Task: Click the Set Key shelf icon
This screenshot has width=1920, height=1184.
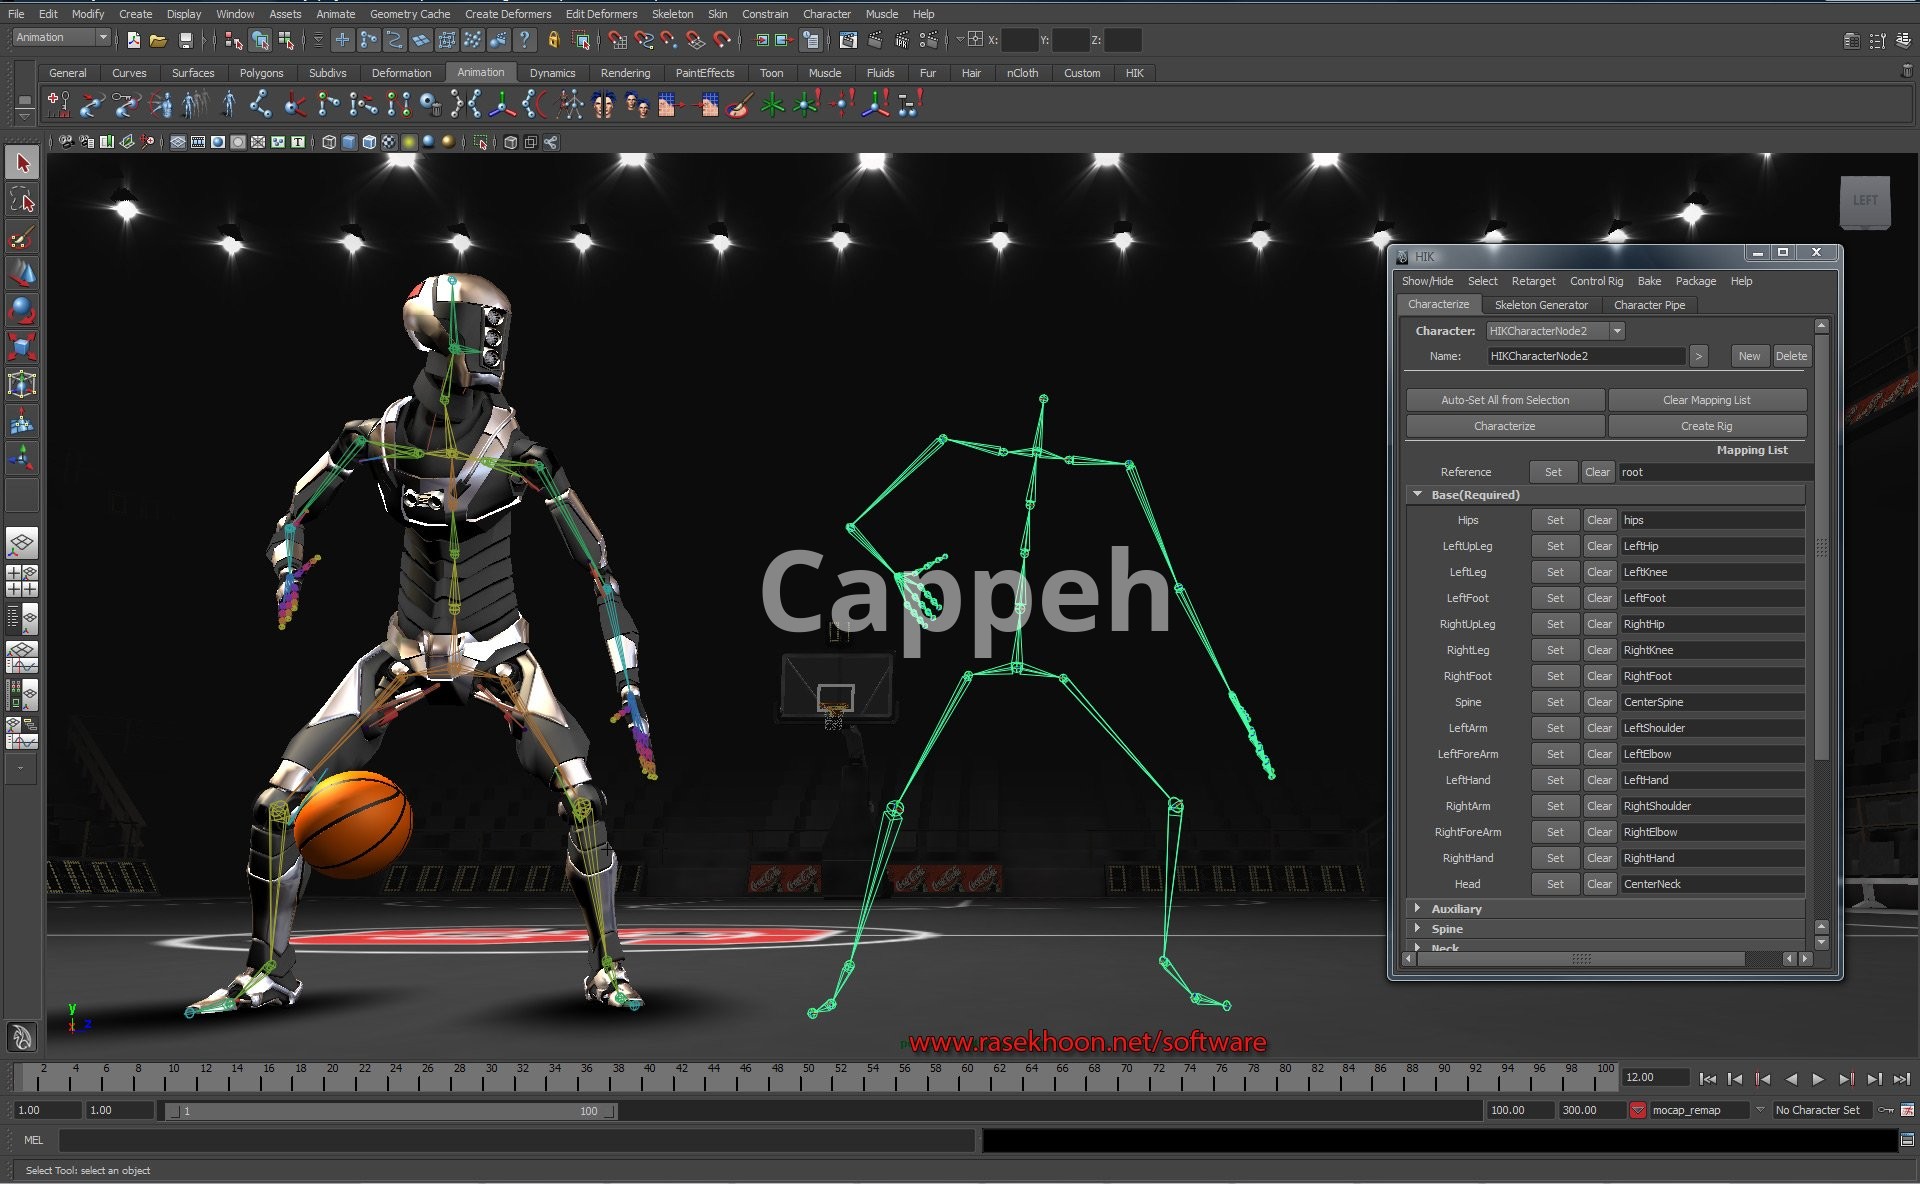Action: point(58,104)
